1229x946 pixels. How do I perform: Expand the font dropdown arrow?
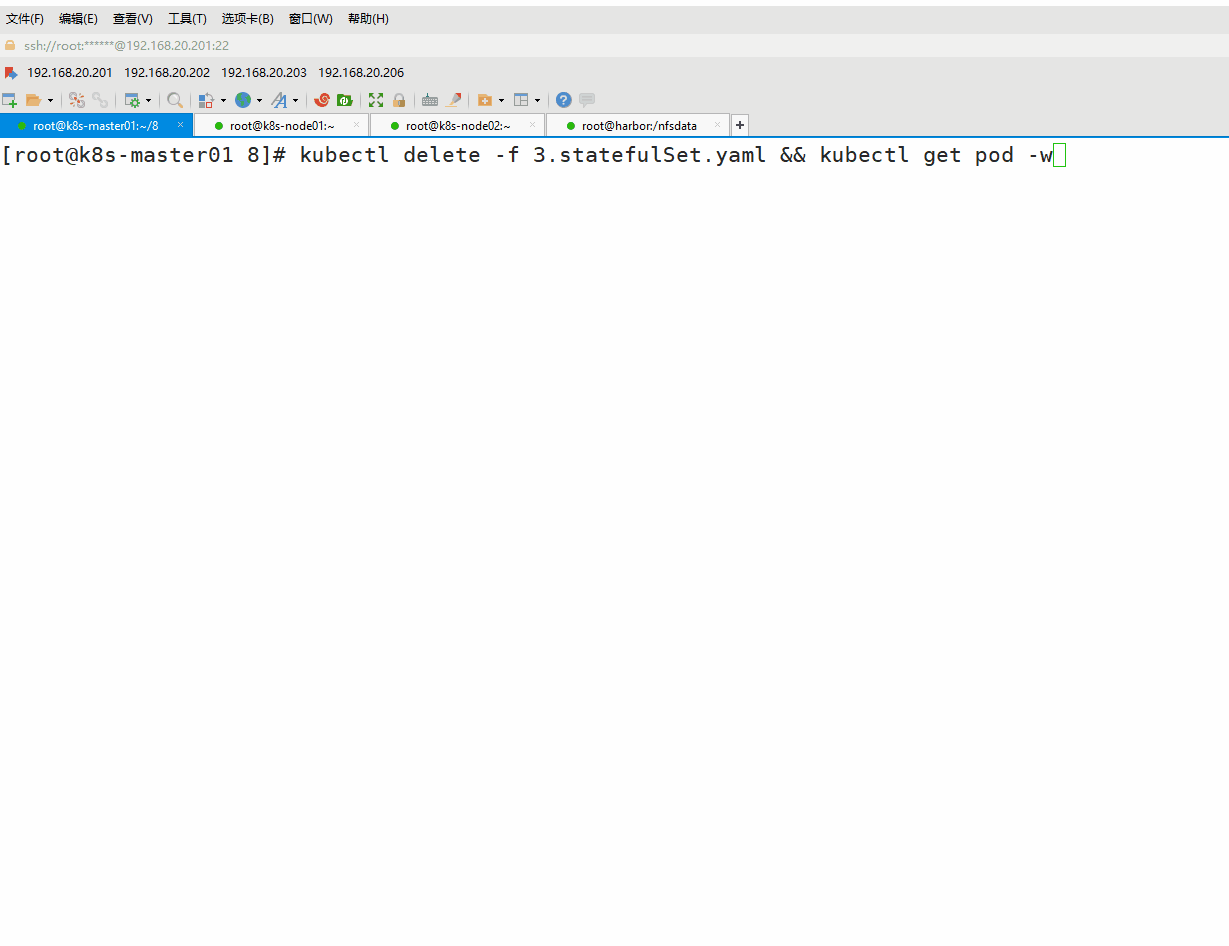295,101
